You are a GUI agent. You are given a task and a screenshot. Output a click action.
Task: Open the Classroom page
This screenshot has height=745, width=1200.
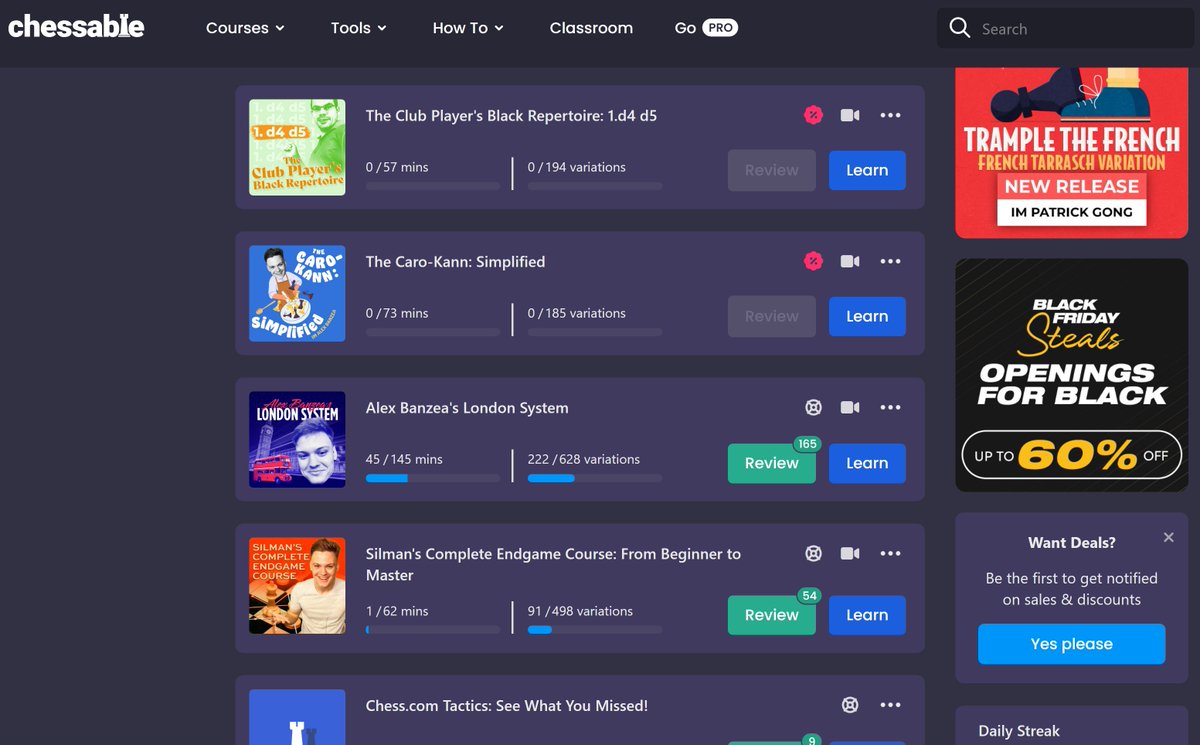click(591, 28)
